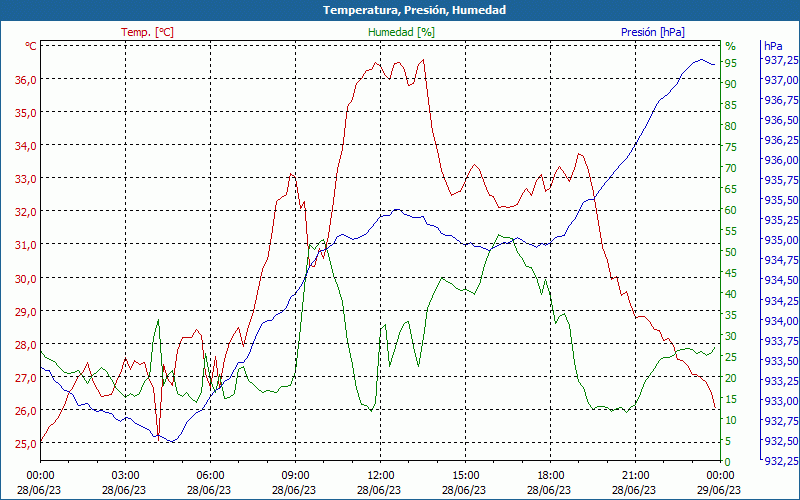800x500 pixels.
Task: Click the 55 humidity axis value
Action: [x=731, y=231]
